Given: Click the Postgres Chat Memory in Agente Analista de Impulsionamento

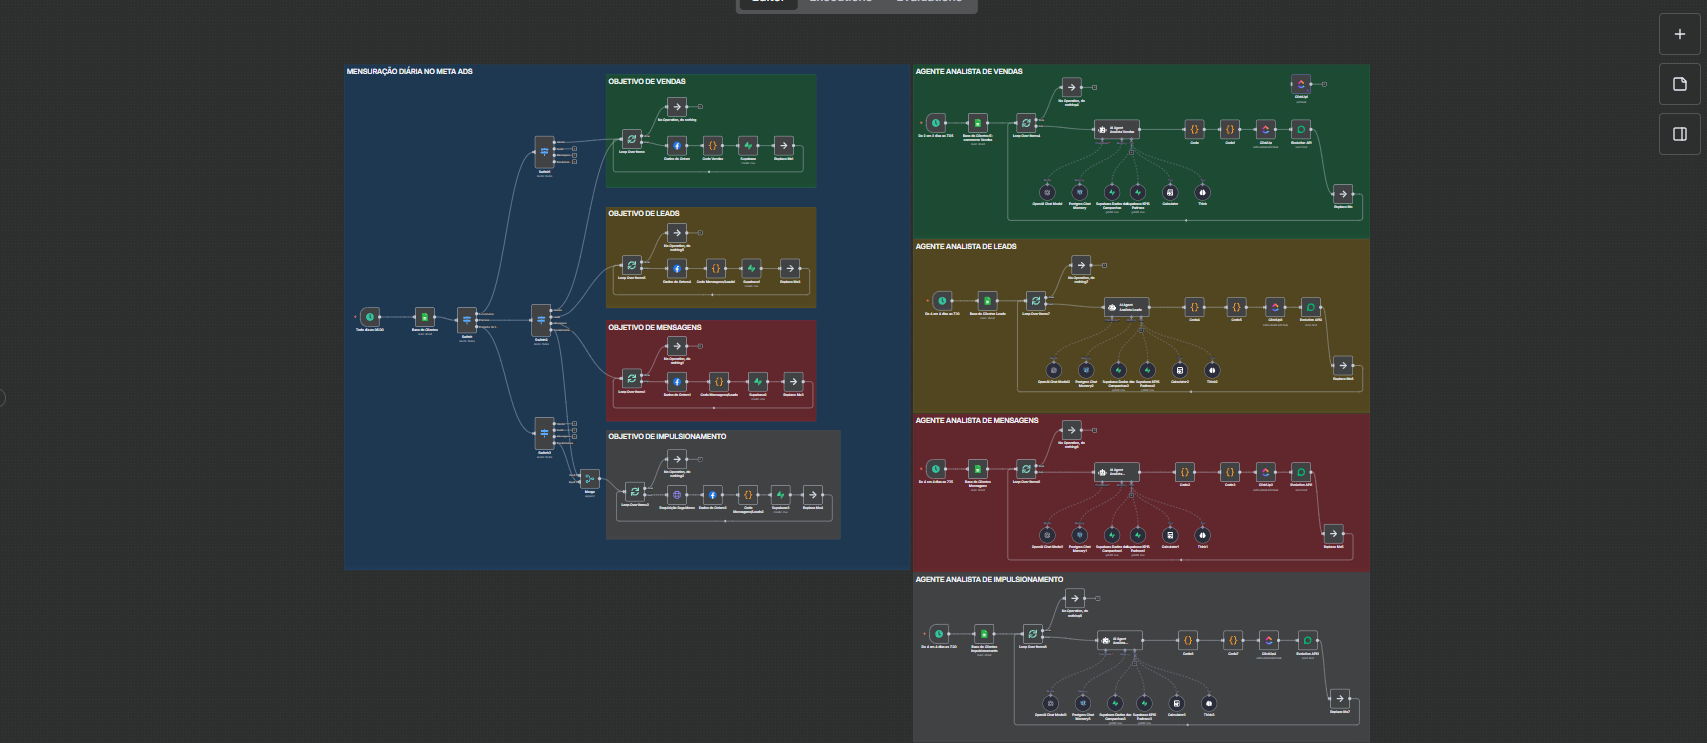Looking at the screenshot, I should [1082, 703].
